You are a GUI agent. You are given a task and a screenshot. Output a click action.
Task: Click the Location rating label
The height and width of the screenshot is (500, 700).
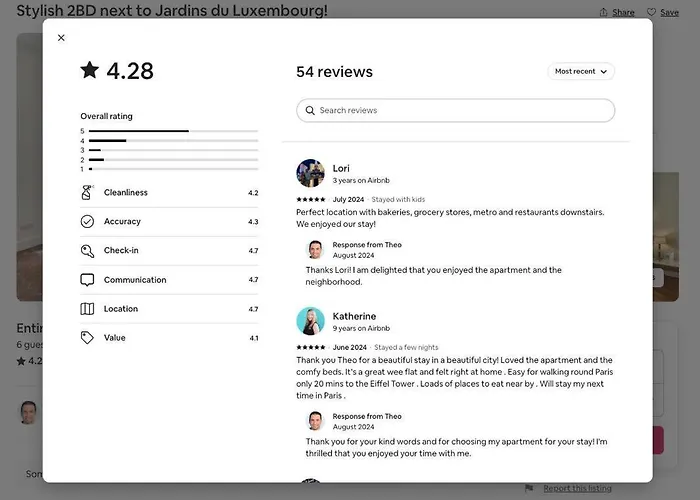(121, 309)
